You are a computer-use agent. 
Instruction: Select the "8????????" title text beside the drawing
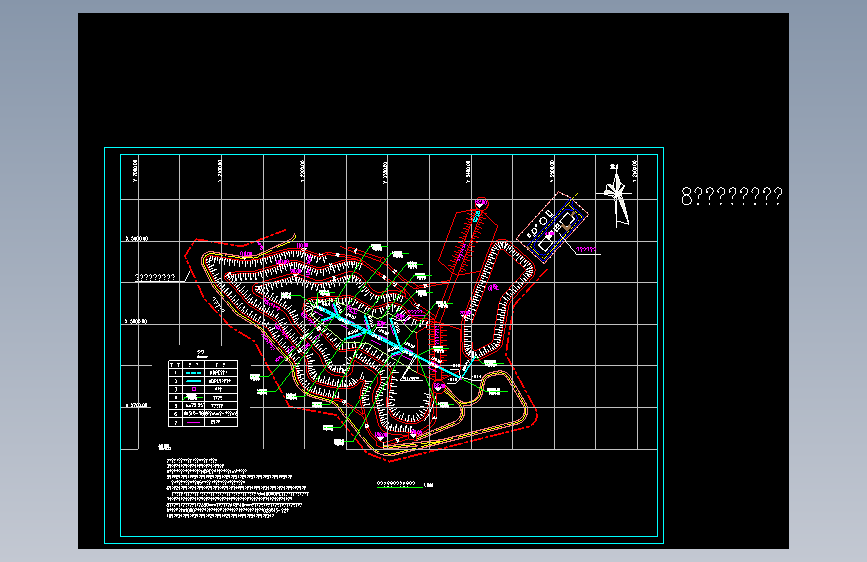click(732, 196)
